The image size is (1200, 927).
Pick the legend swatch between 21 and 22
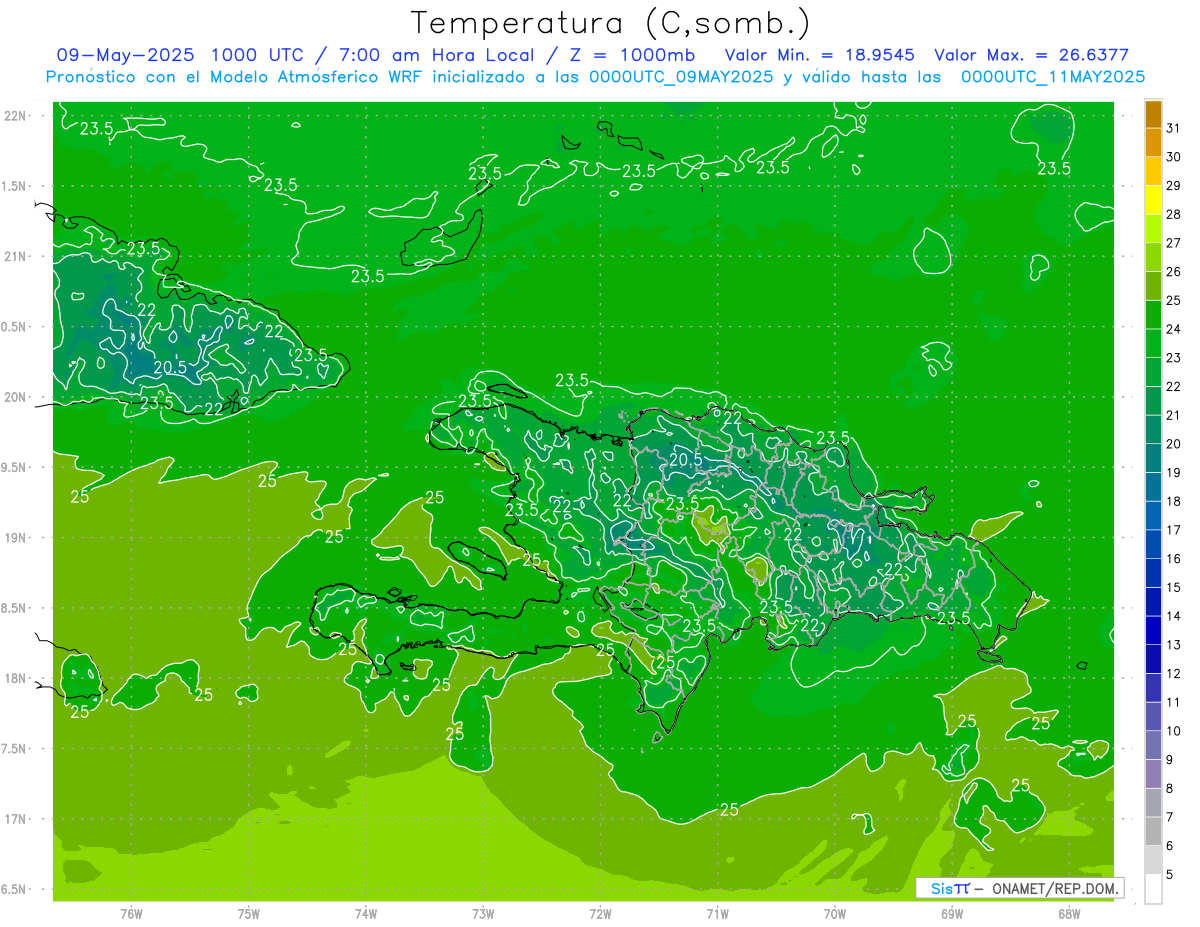(x=1153, y=401)
